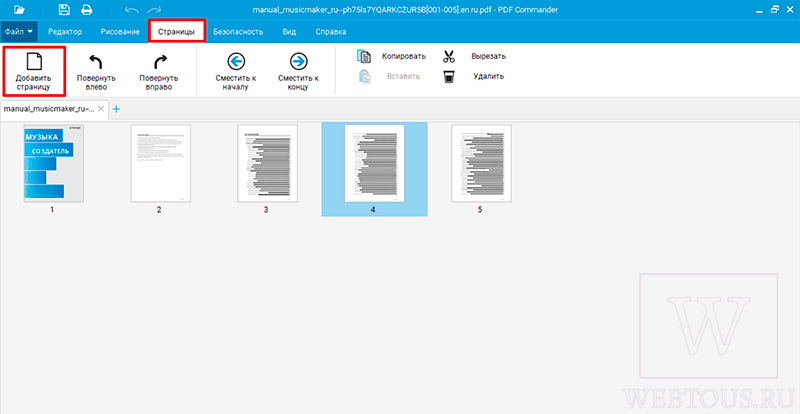Click Сместить к концу arrow
This screenshot has height=414, width=800.
point(298,72)
